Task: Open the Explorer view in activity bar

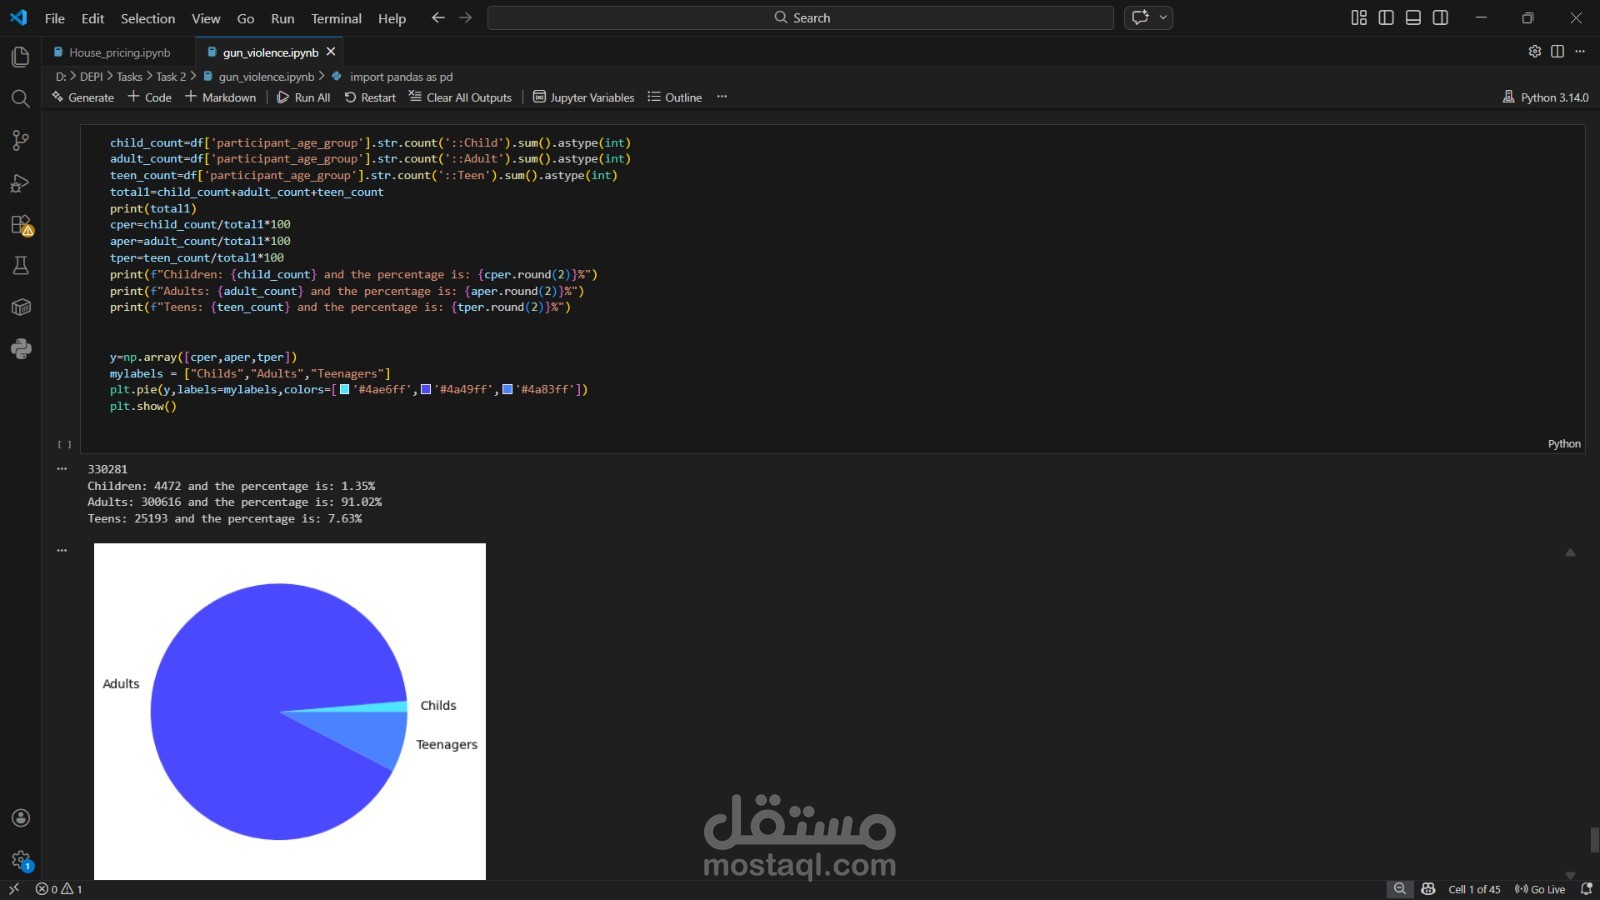Action: [20, 57]
